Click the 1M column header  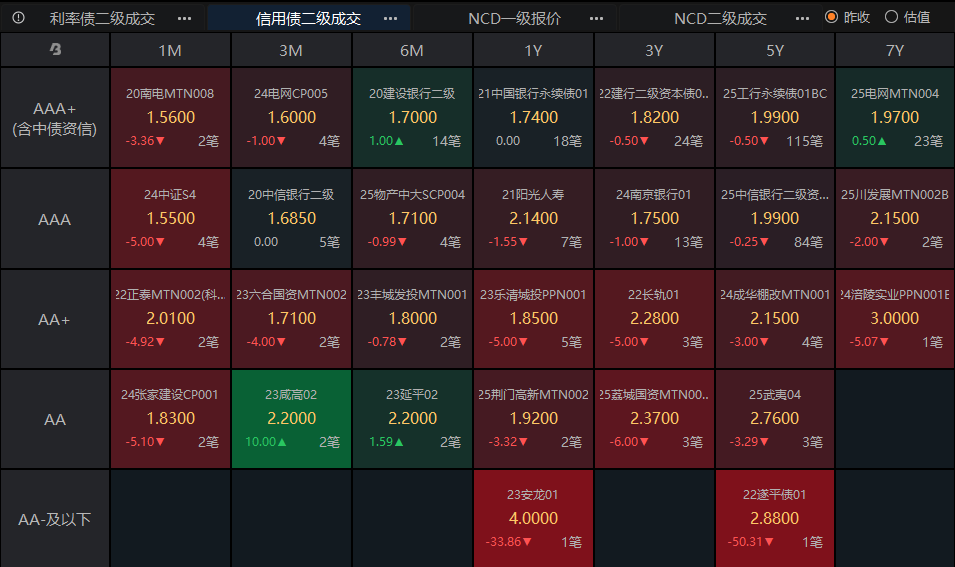click(x=170, y=50)
